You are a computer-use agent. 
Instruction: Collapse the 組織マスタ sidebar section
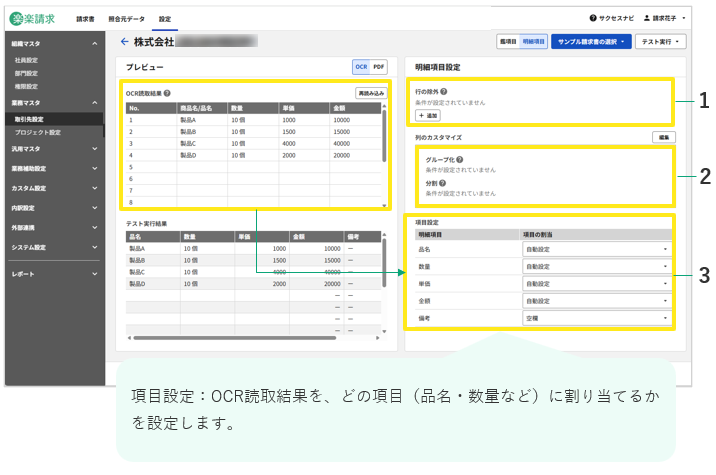click(x=95, y=44)
